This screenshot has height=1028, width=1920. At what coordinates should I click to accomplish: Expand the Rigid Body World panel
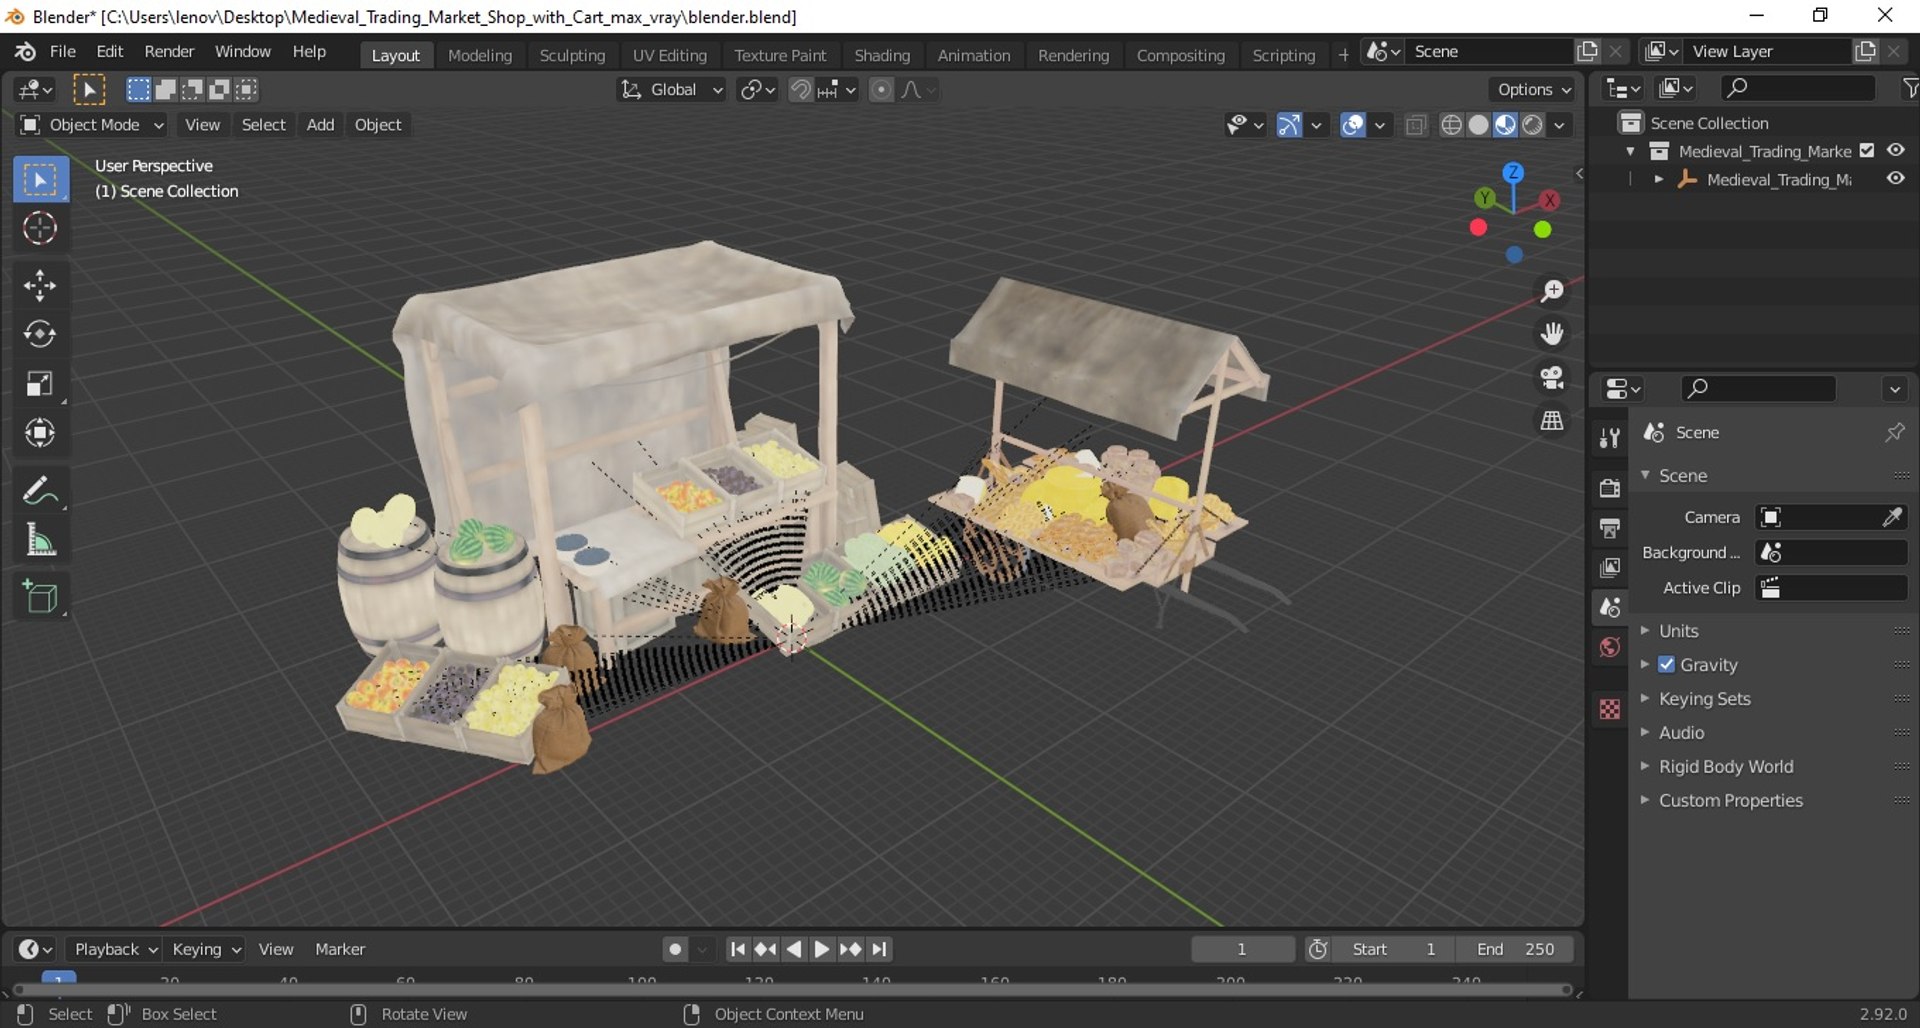click(1725, 767)
